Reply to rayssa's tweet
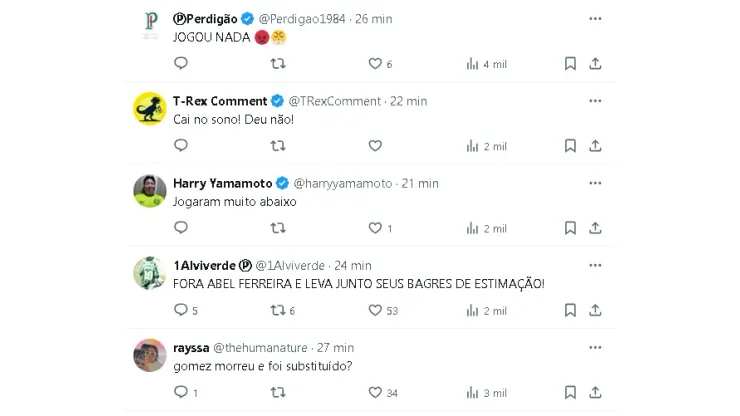Screen dimensions: 740x416 coord(181,393)
